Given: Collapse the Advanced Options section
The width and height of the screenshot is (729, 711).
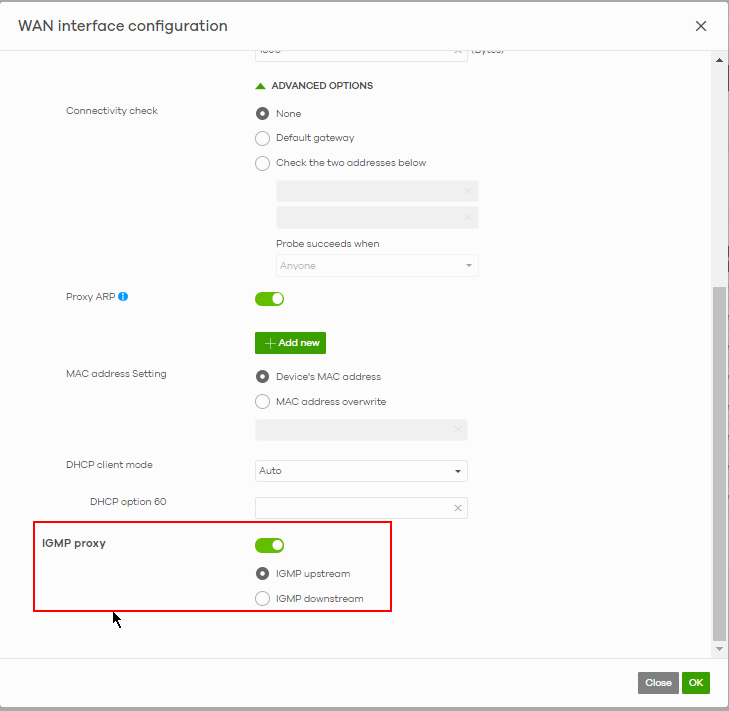Looking at the screenshot, I should tap(314, 86).
